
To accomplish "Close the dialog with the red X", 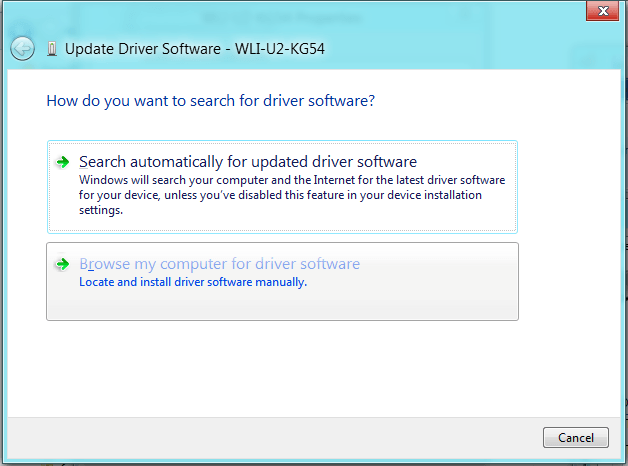I will 603,11.
